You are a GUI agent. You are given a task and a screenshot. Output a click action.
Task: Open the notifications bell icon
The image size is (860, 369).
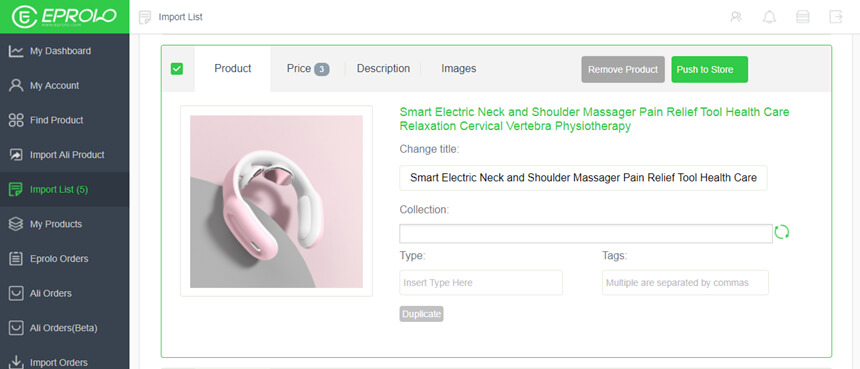coord(770,17)
